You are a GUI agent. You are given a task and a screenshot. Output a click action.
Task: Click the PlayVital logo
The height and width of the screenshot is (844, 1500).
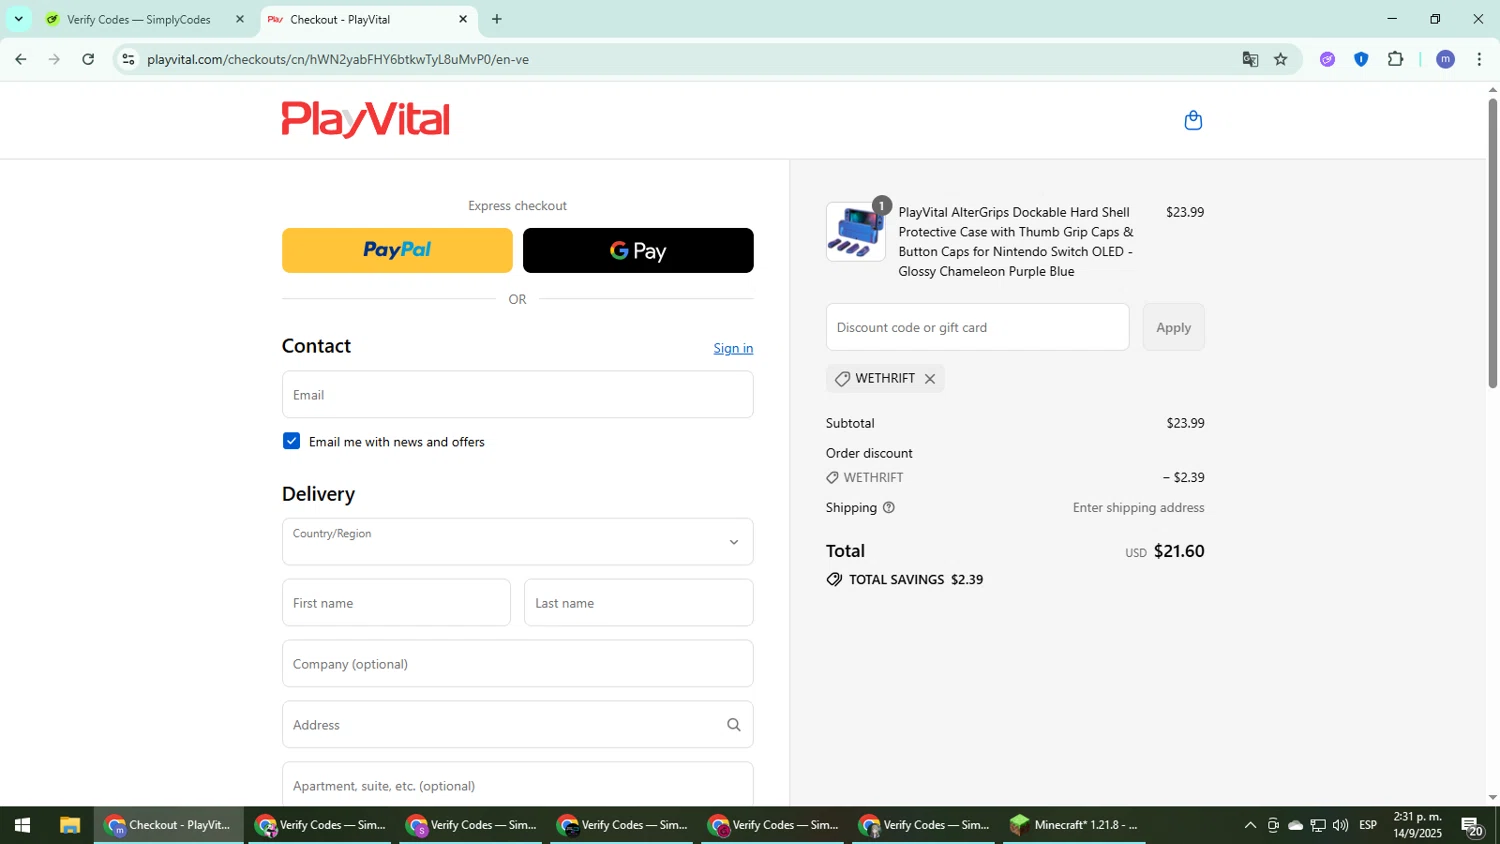click(365, 120)
